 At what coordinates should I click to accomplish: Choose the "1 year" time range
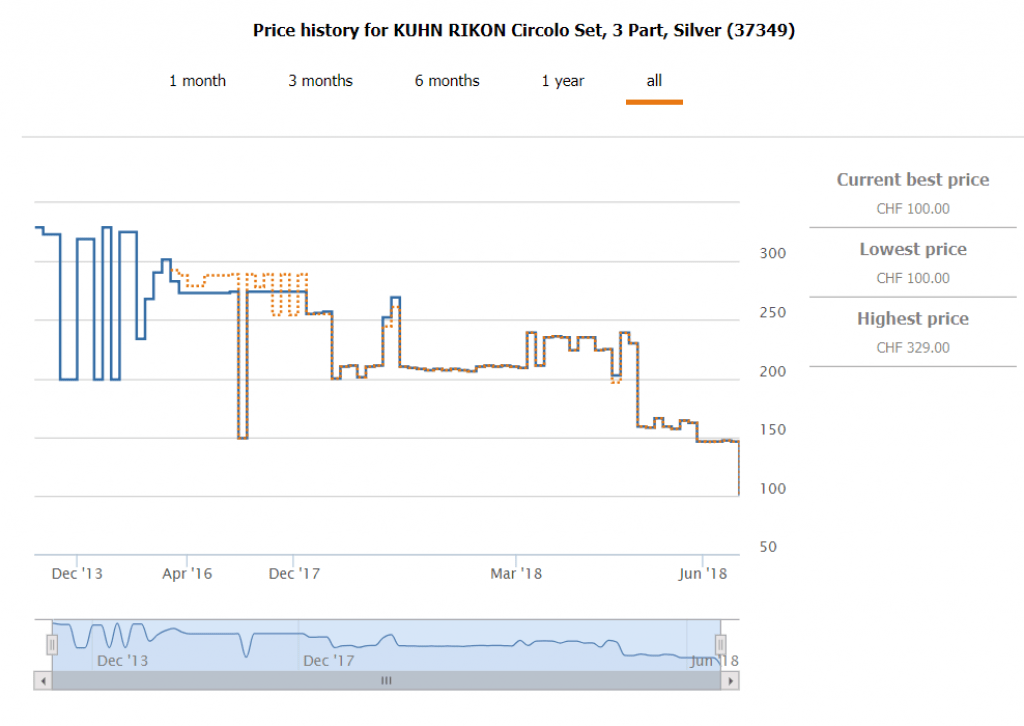[563, 81]
